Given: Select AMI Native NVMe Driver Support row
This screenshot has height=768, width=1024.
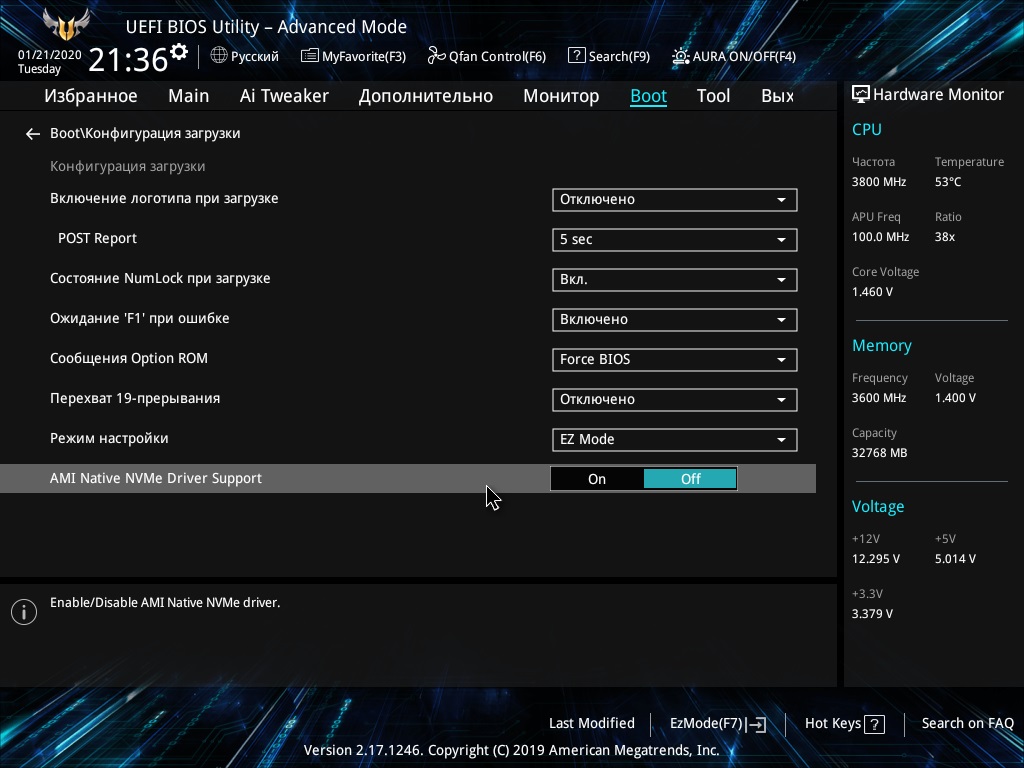Looking at the screenshot, I should pos(408,479).
